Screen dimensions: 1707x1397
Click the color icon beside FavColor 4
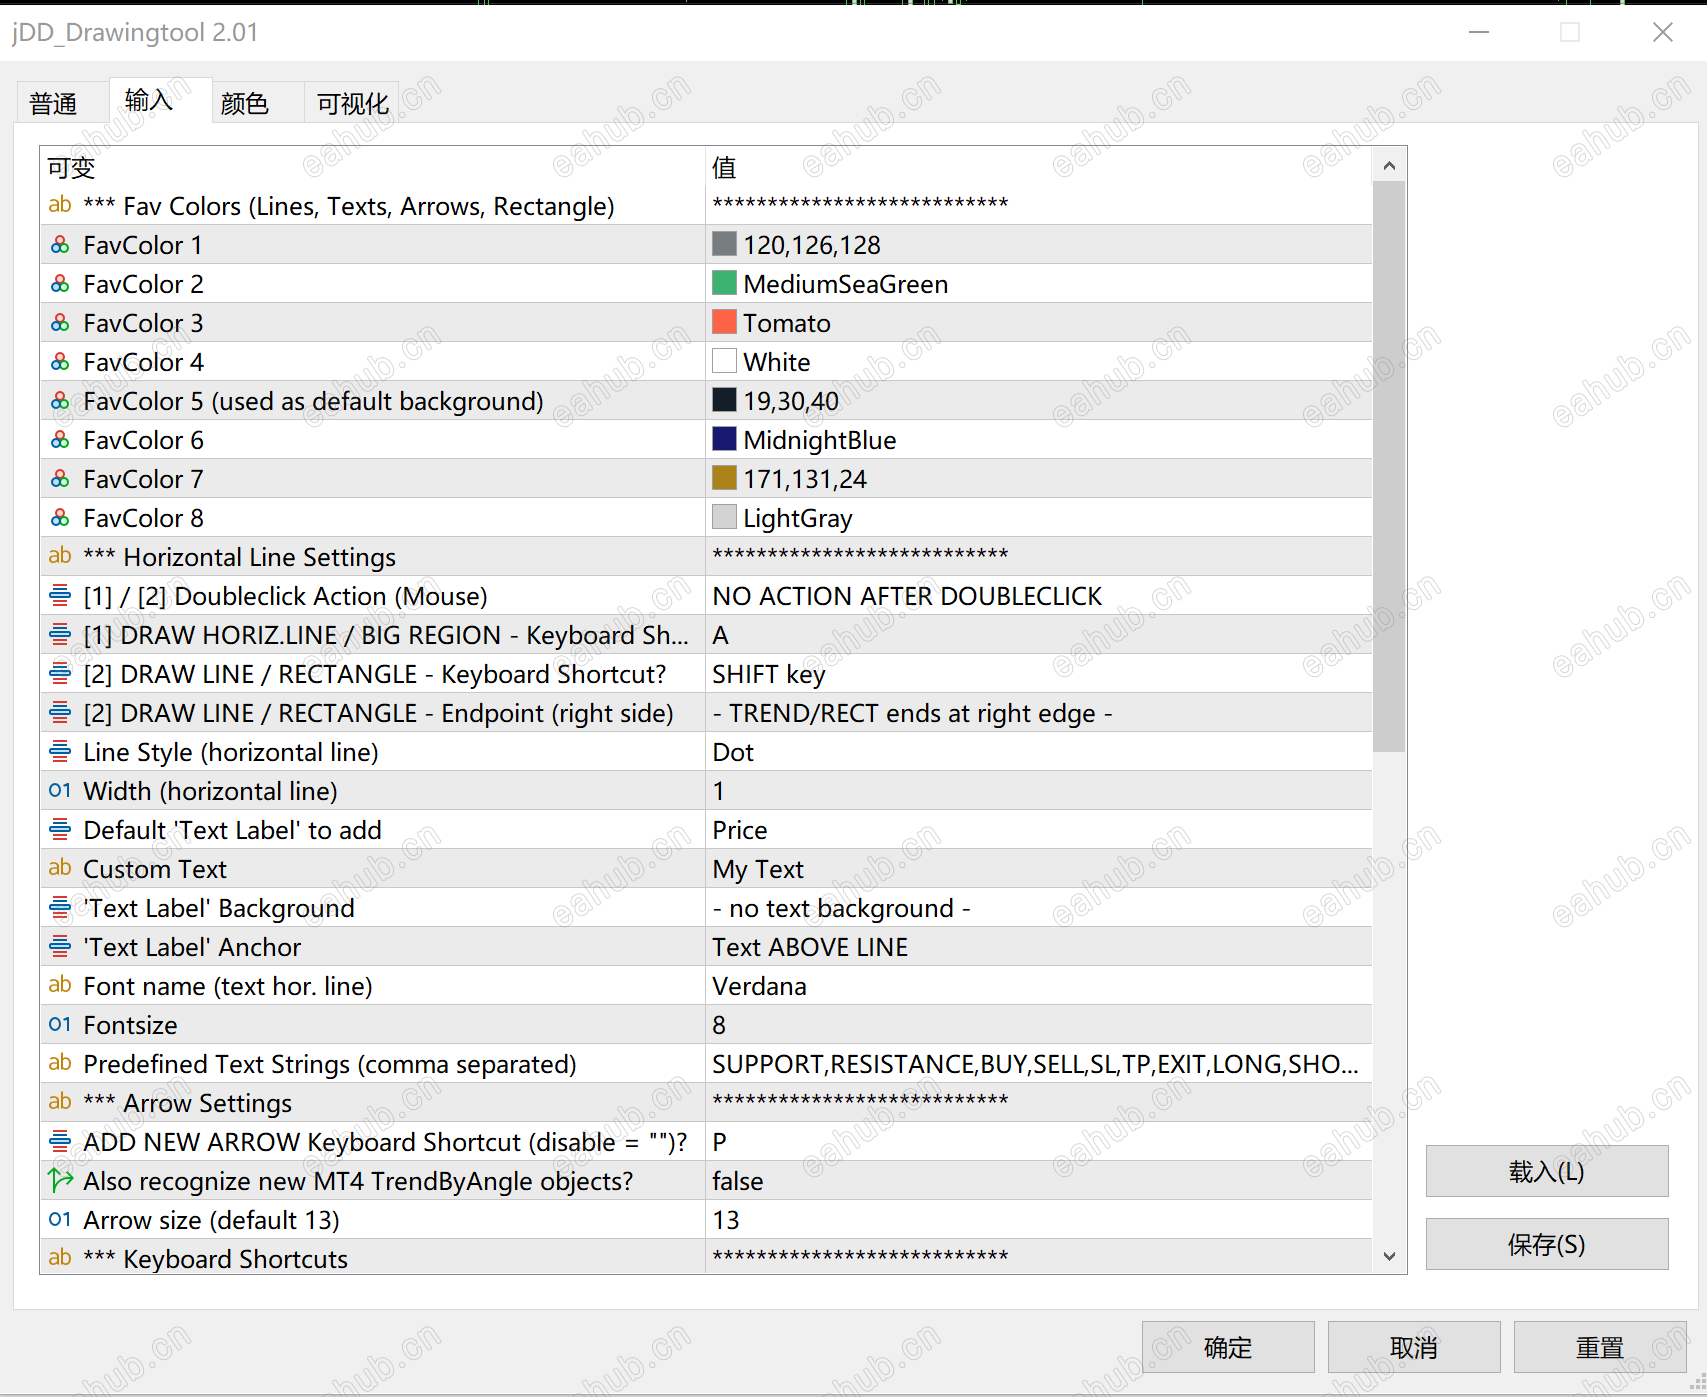(60, 362)
